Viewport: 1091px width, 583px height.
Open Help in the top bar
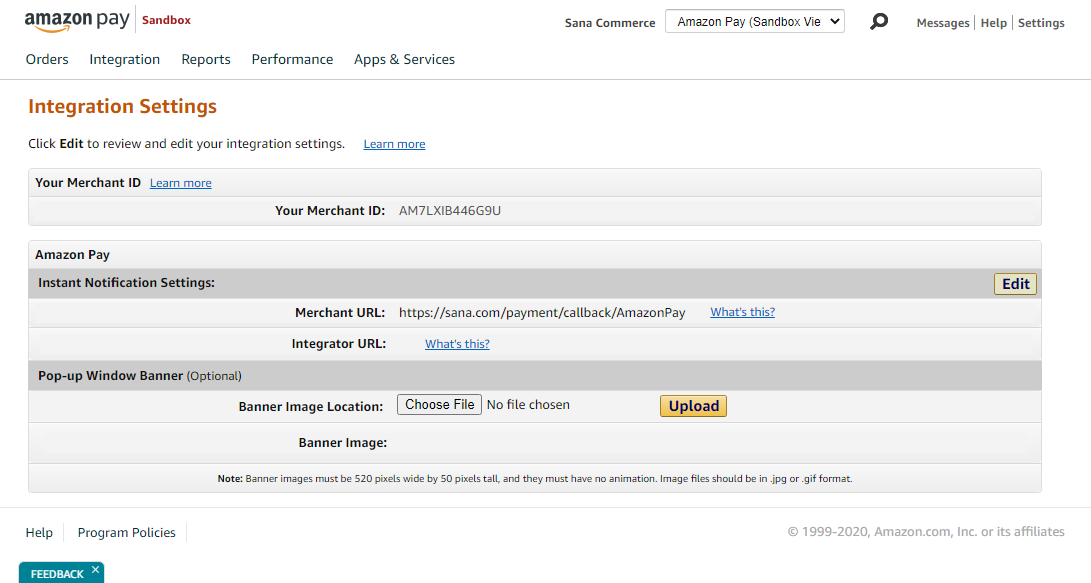(x=994, y=23)
